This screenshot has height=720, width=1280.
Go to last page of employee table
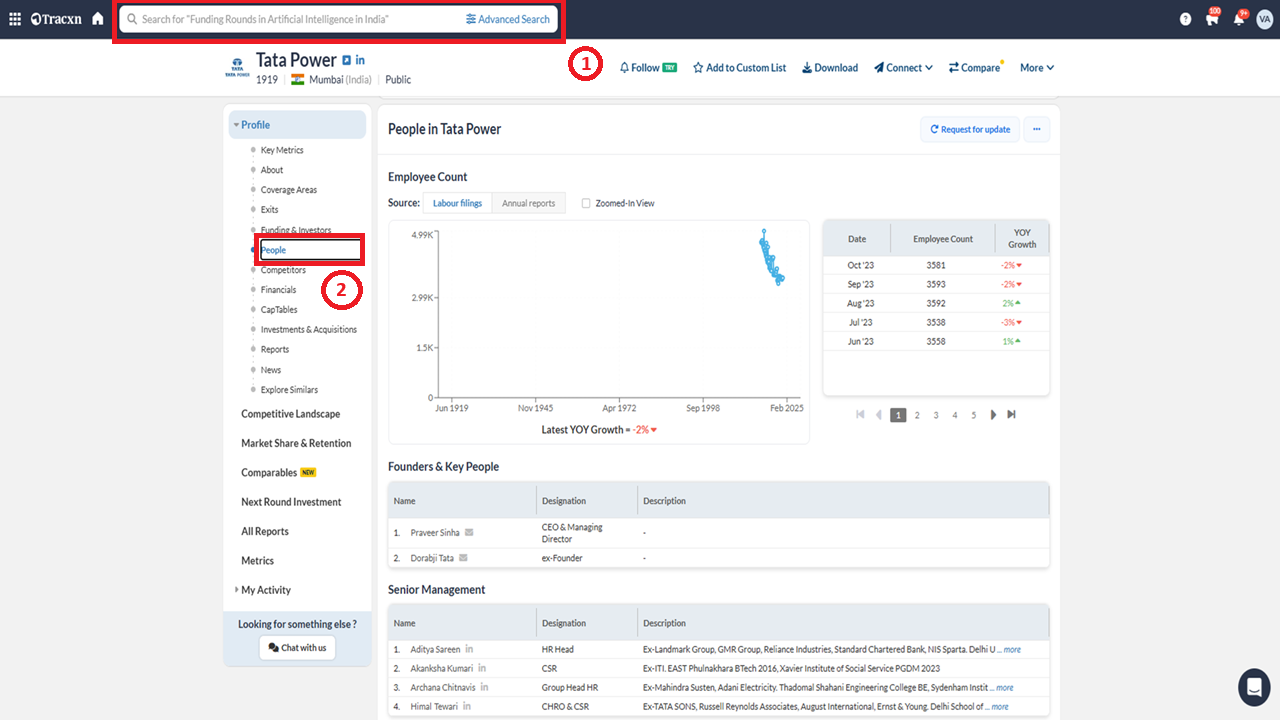[1011, 415]
